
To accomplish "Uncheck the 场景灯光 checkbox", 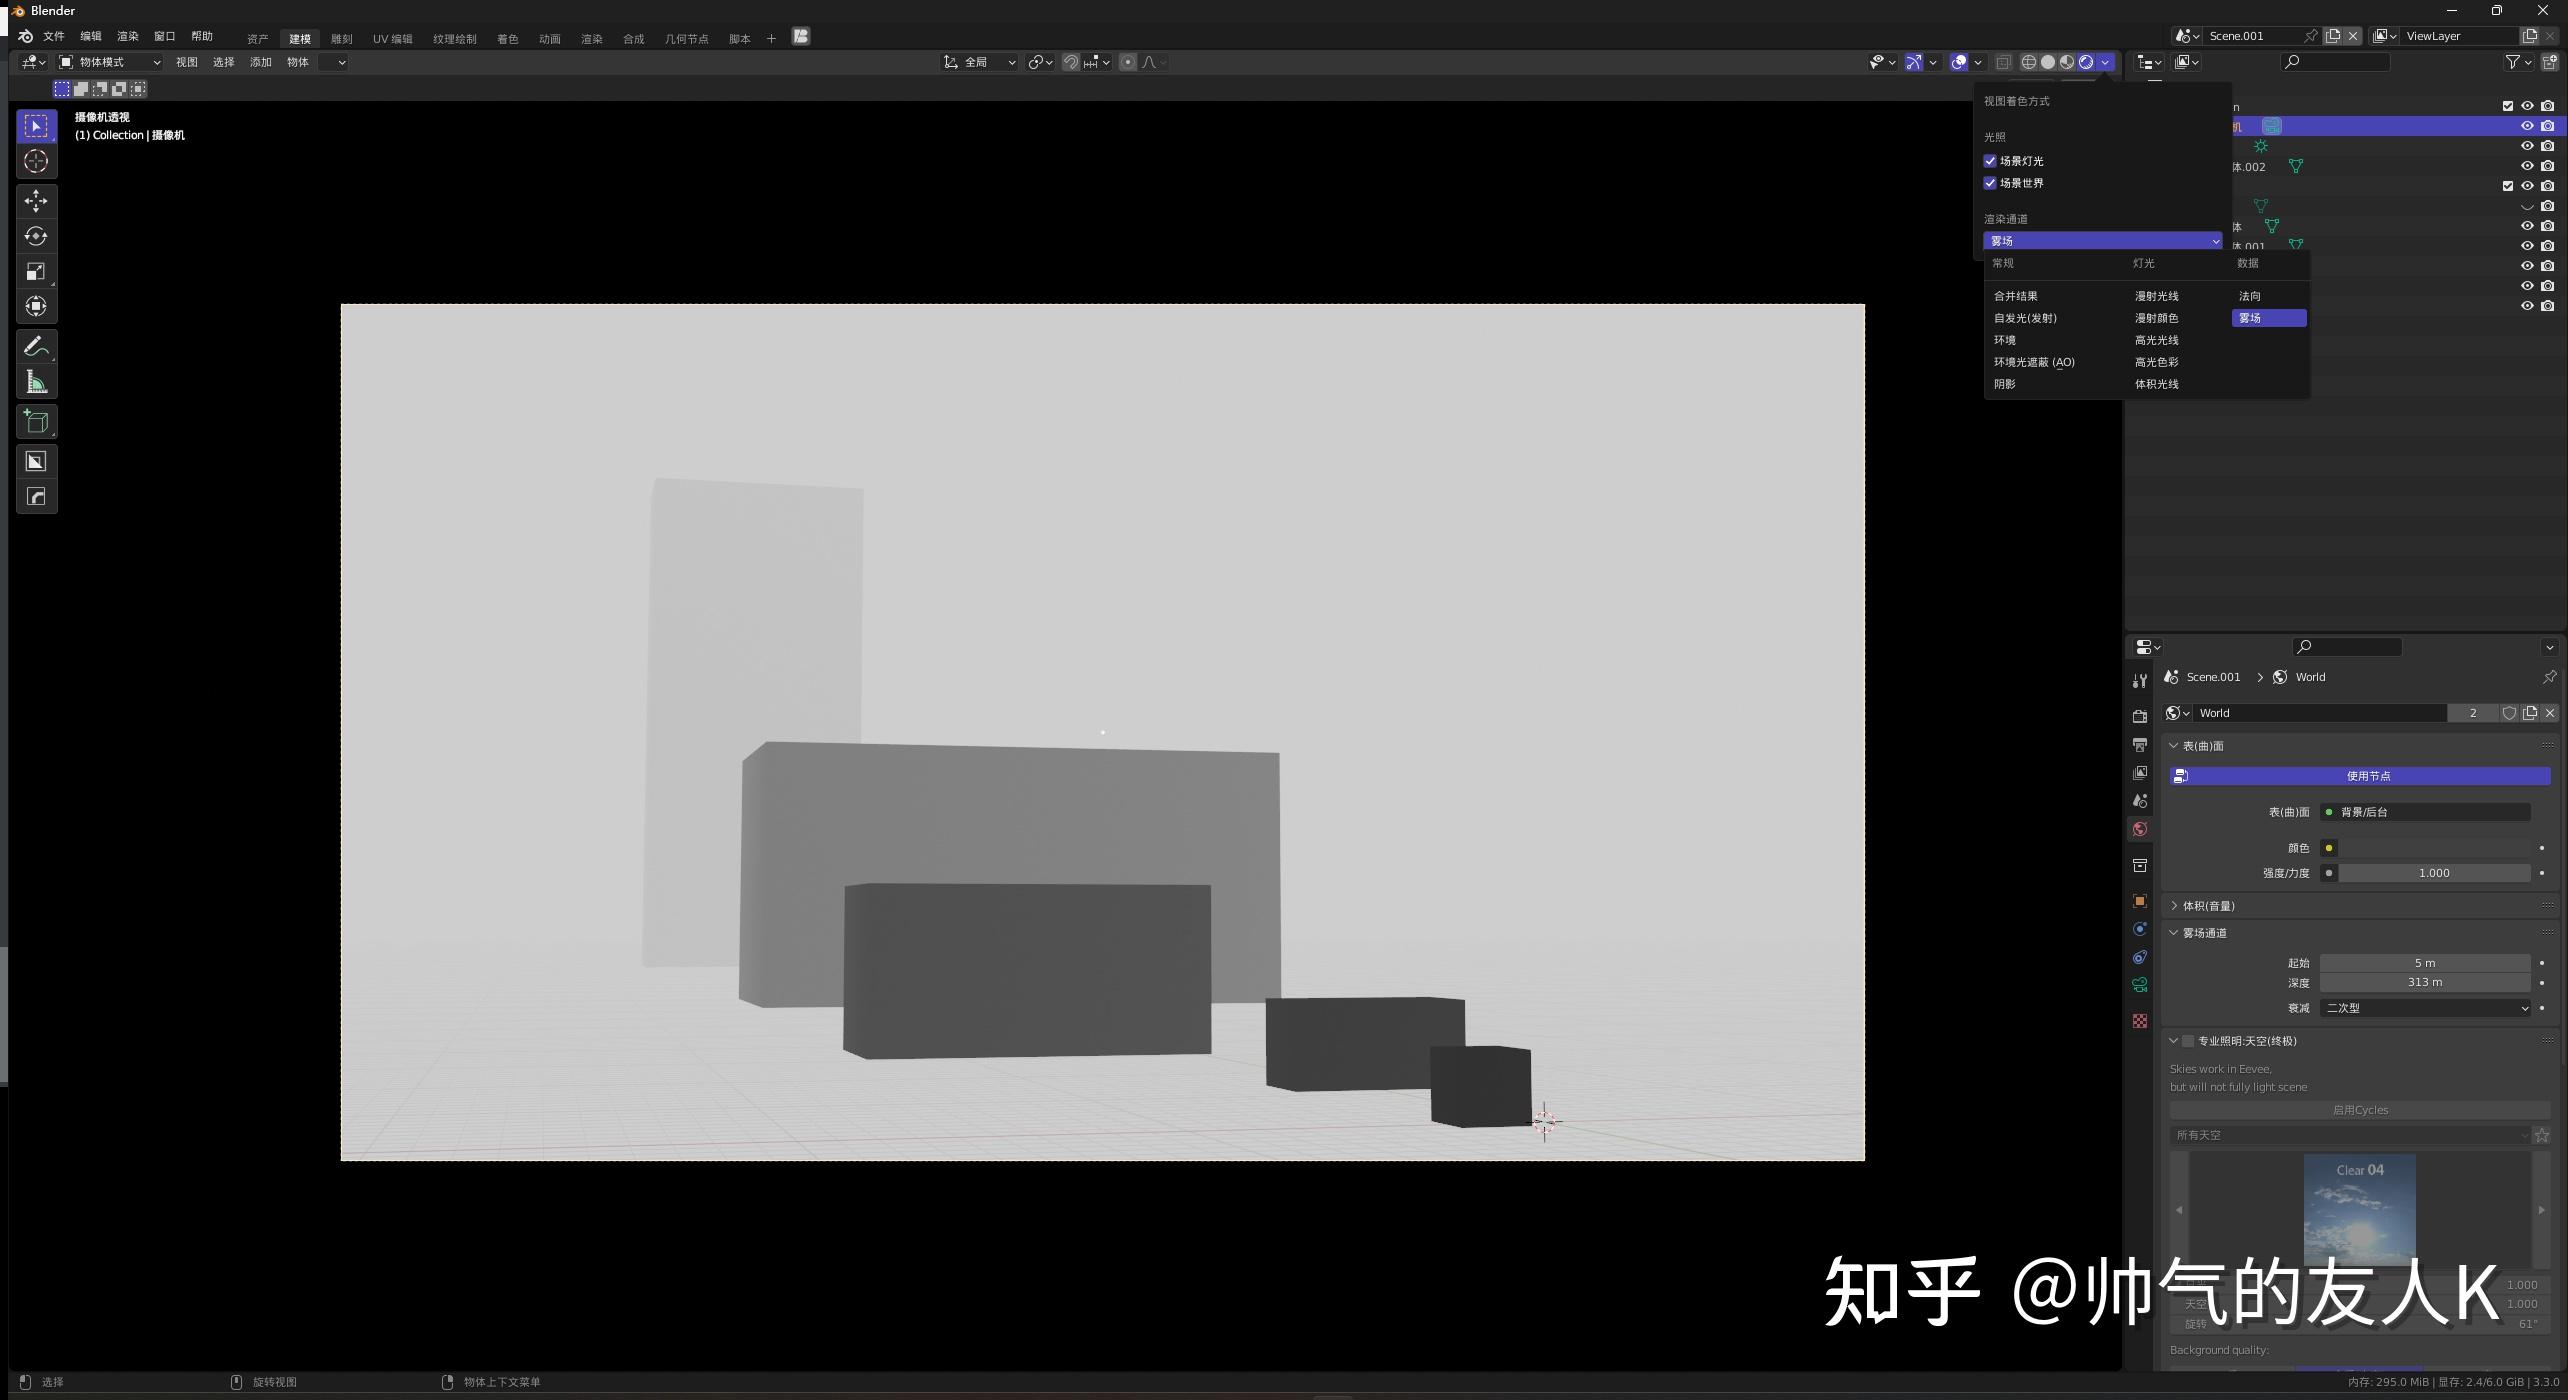I will [1990, 161].
